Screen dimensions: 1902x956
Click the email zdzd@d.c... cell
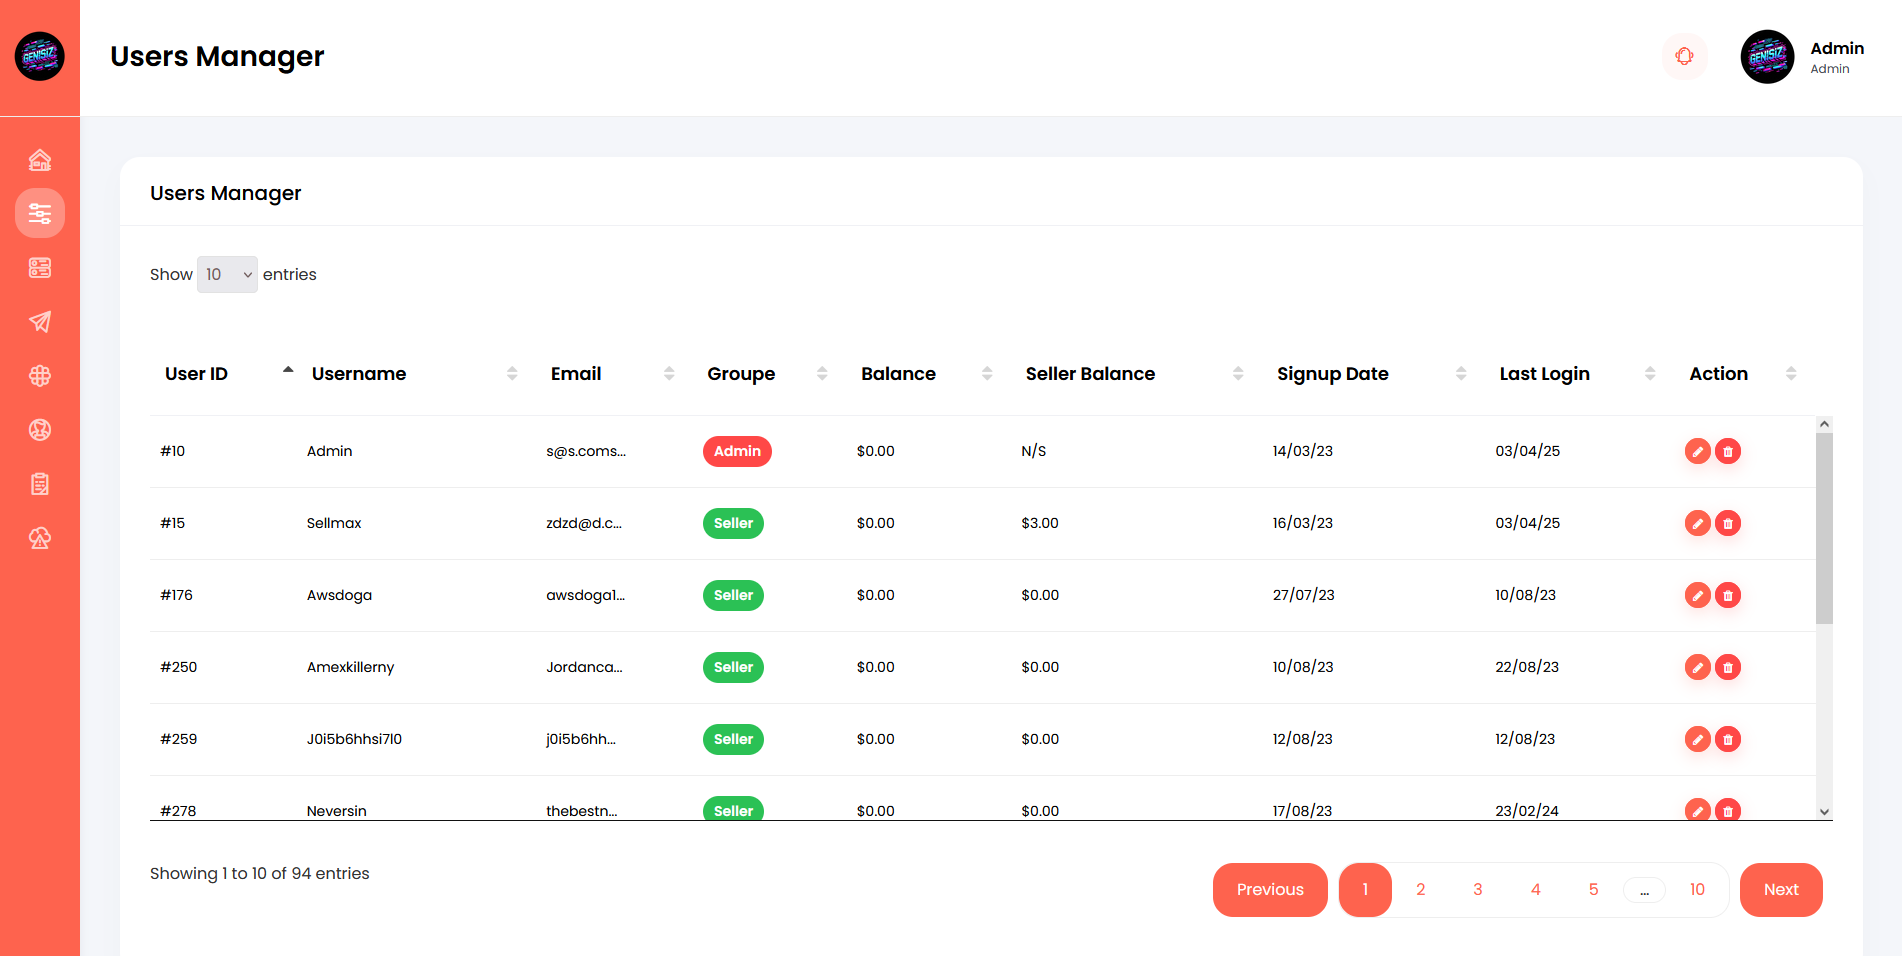coord(584,523)
